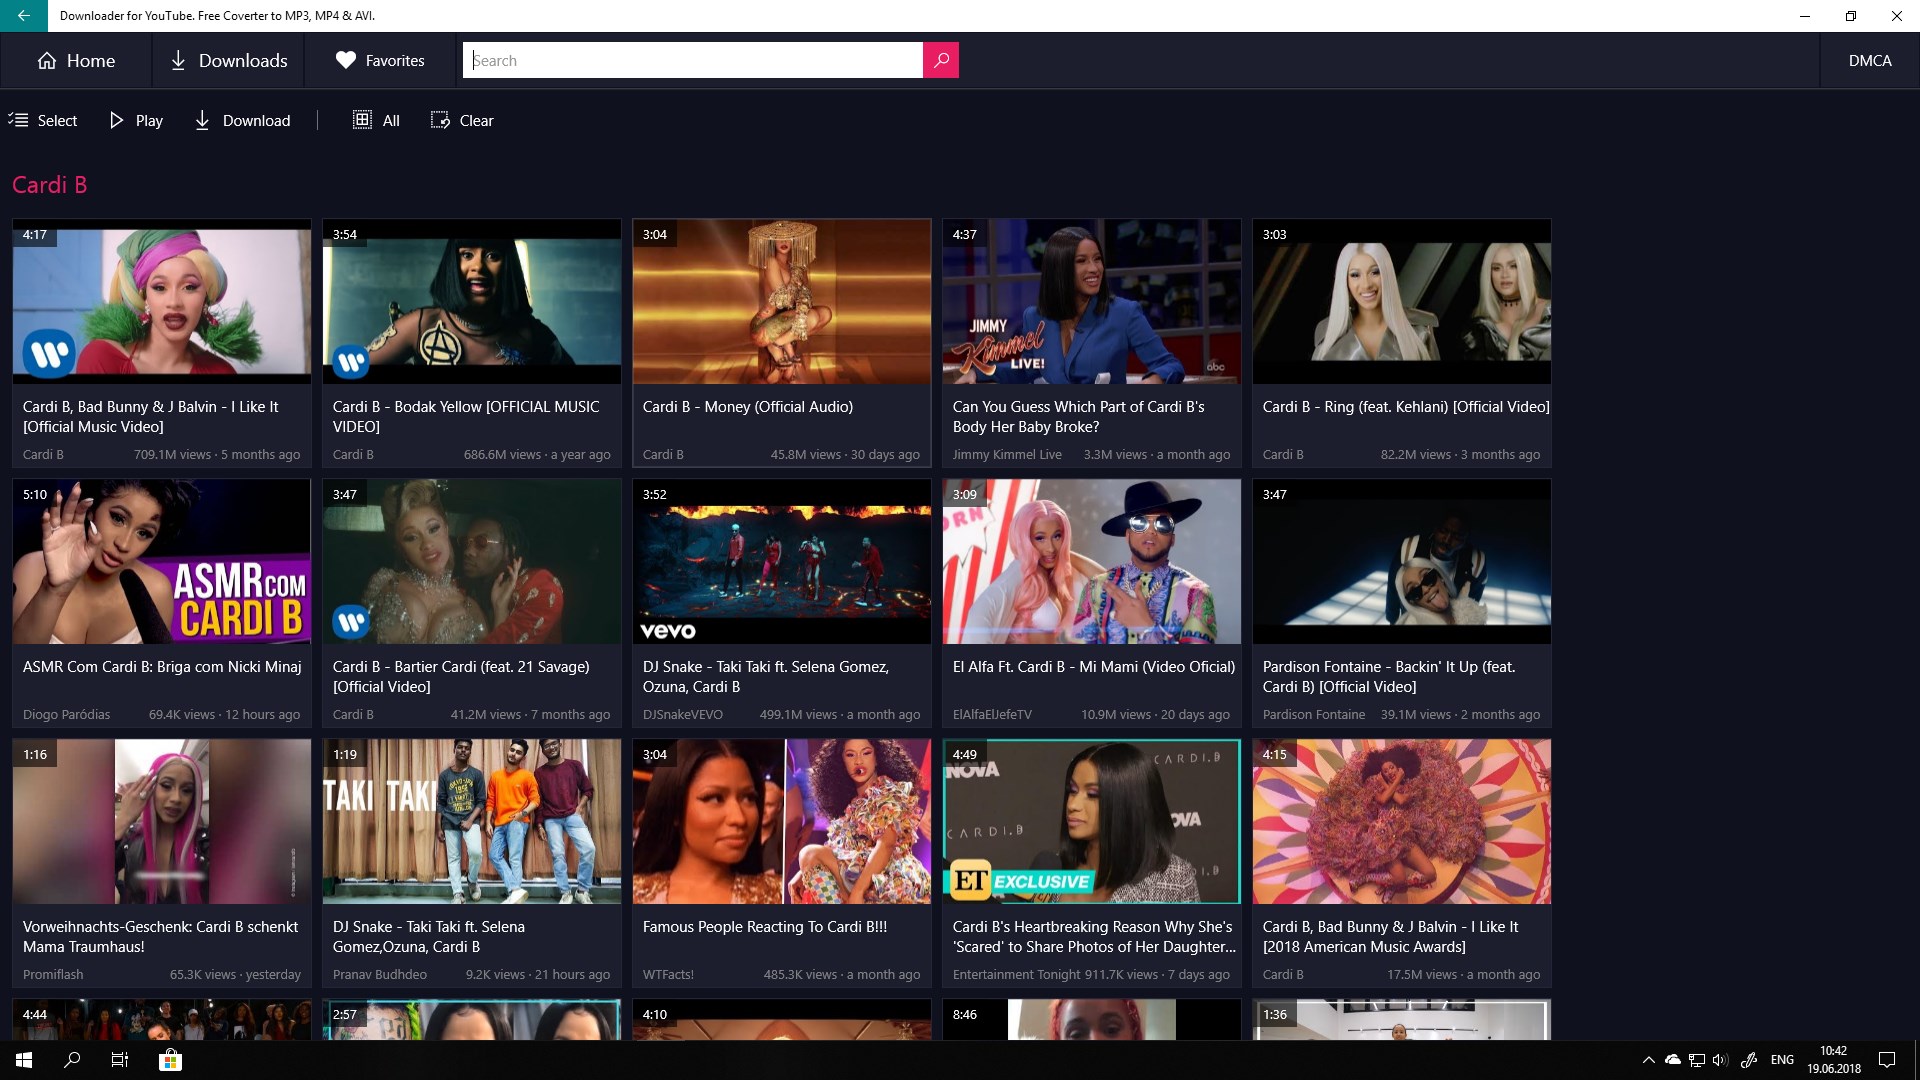Viewport: 1920px width, 1080px height.
Task: Open the Pranav Budhdeo Taki Taki thumbnail
Action: click(472, 821)
